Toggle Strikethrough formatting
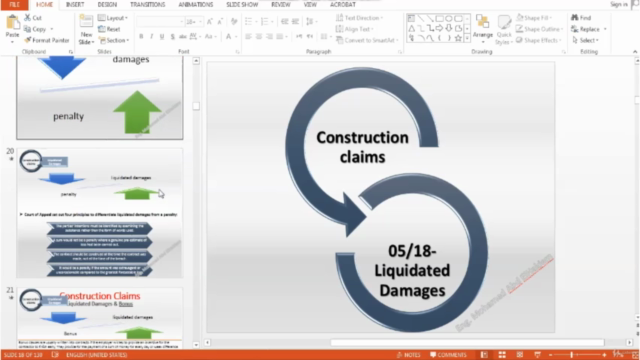Image resolution: width=640 pixels, height=360 pixels. click(183, 37)
